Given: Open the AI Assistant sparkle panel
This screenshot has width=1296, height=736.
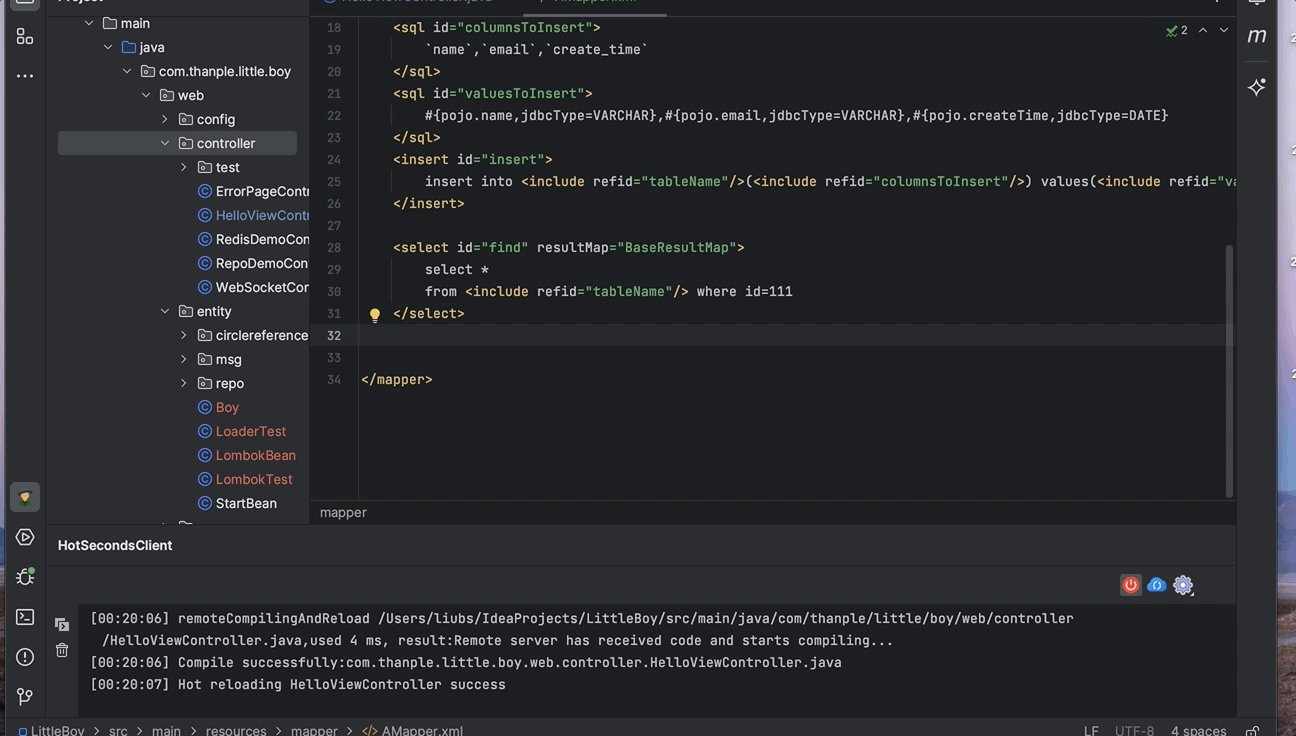Looking at the screenshot, I should pos(1257,87).
